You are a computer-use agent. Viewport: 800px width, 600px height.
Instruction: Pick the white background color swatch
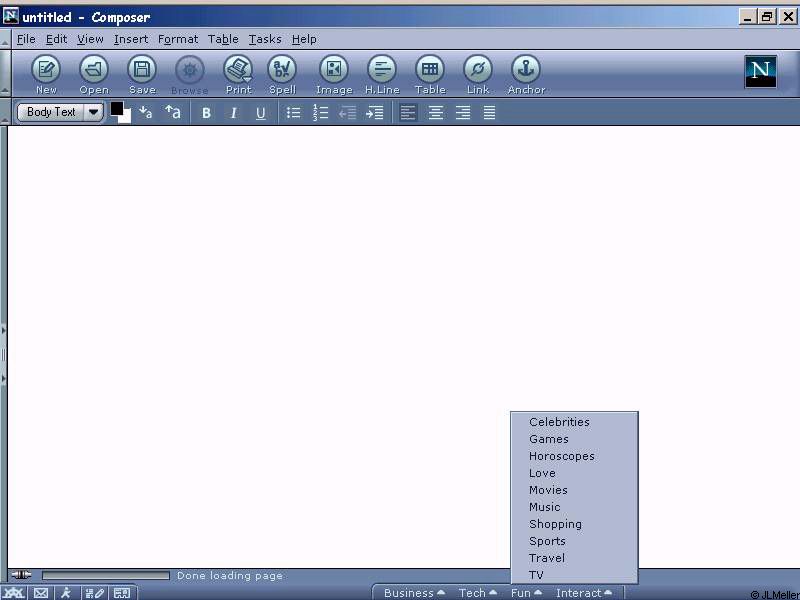pyautogui.click(x=126, y=117)
